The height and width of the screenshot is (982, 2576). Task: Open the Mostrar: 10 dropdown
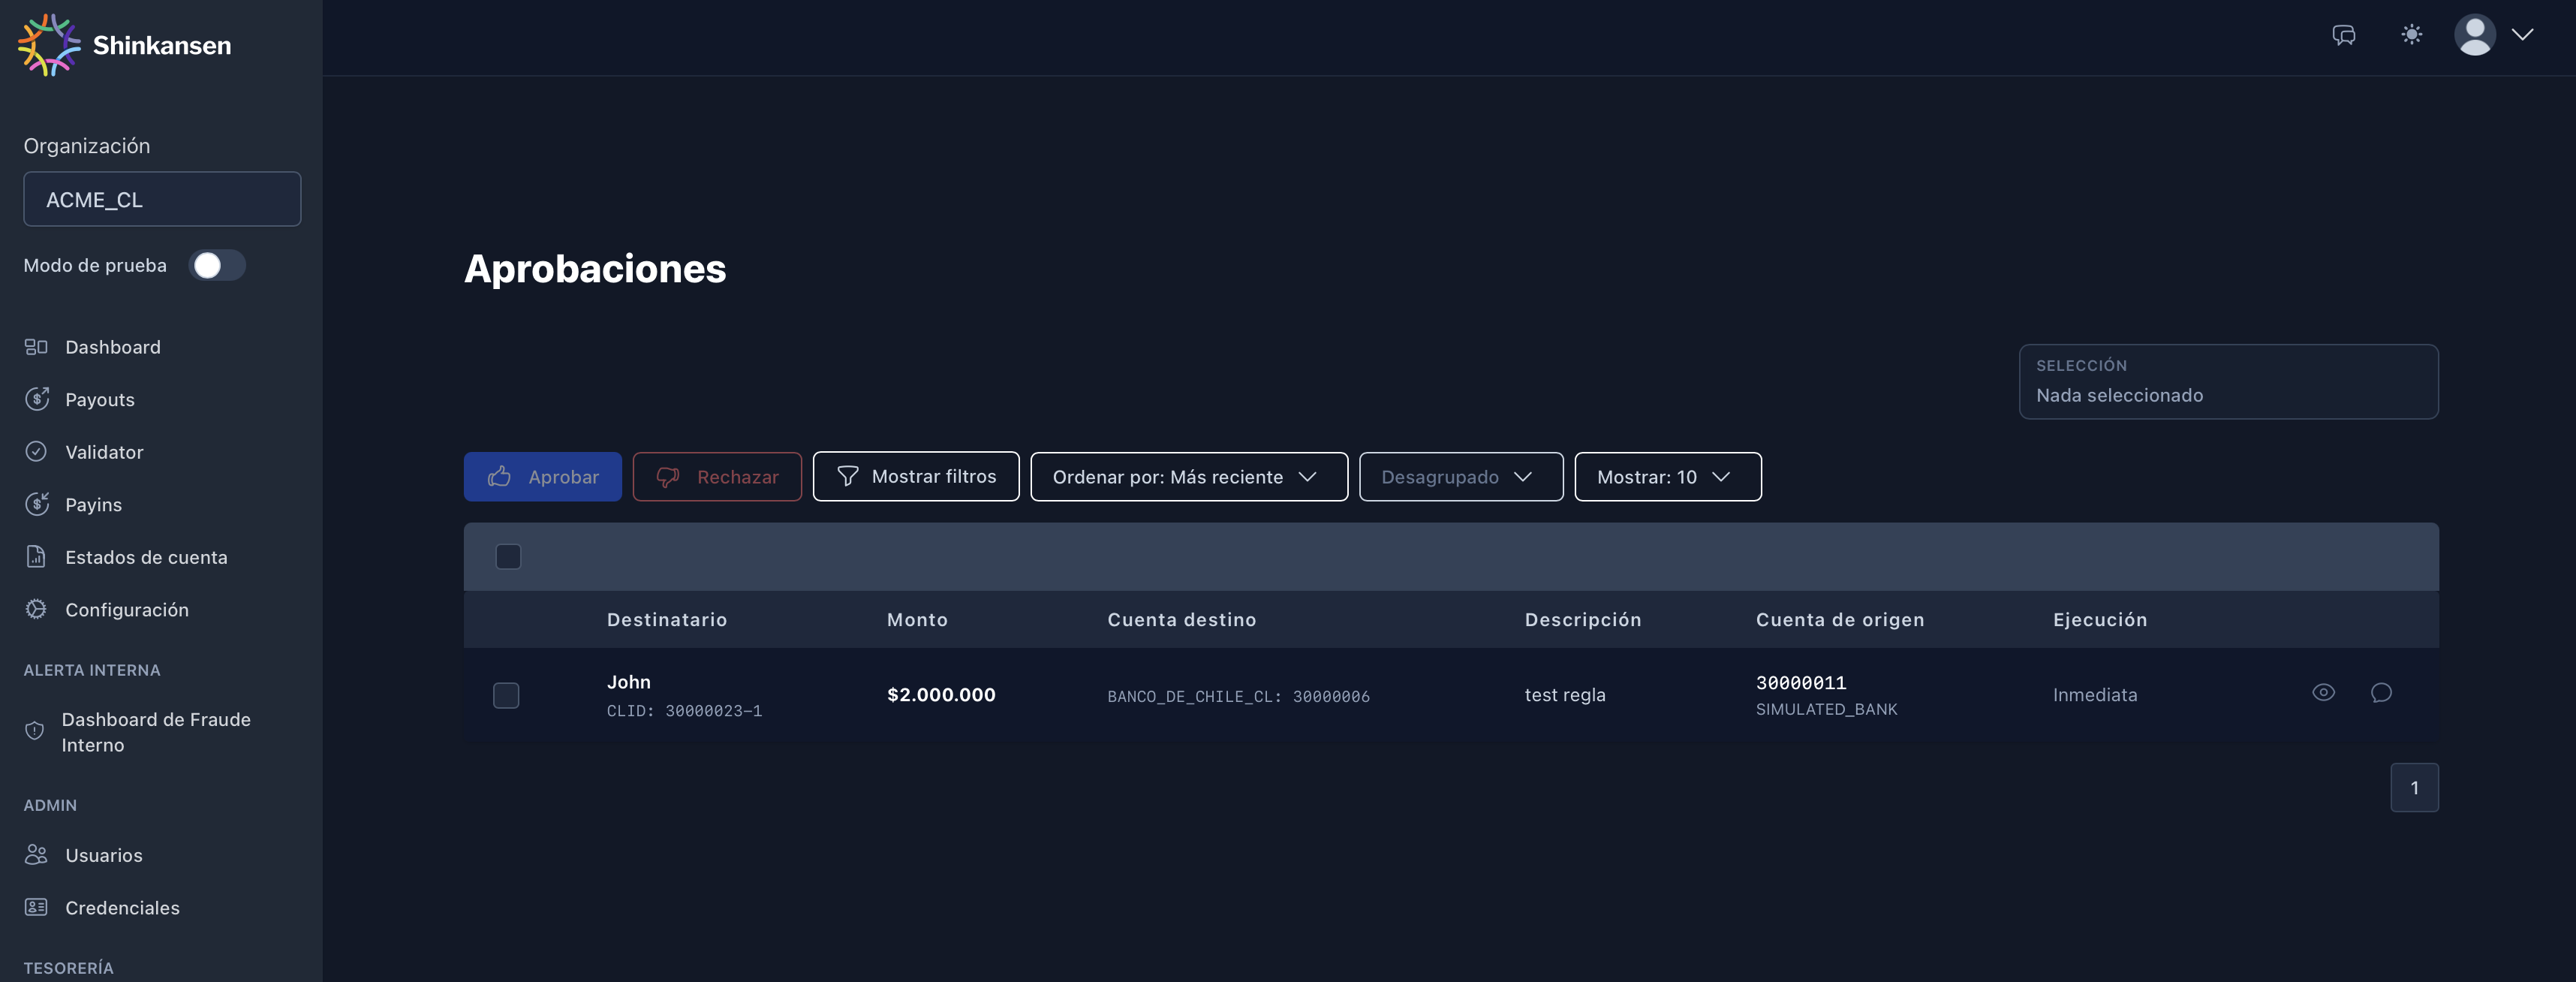(1667, 477)
